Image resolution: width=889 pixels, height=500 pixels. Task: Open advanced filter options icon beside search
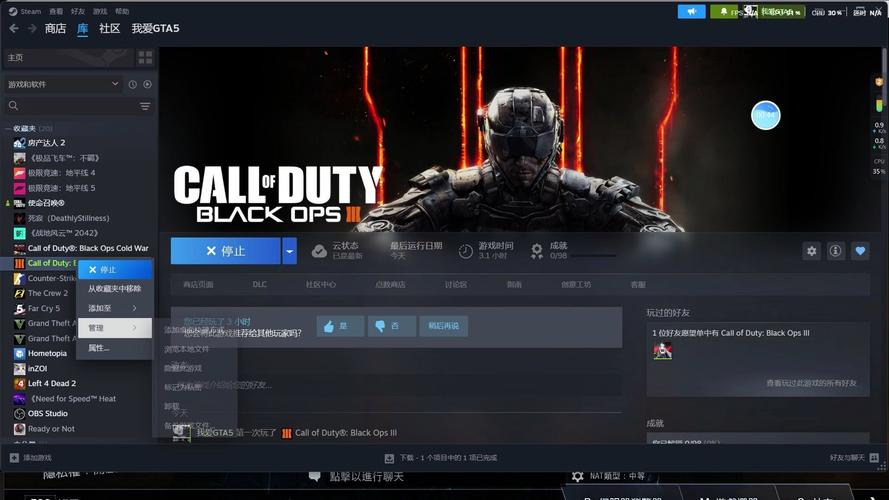coord(145,106)
